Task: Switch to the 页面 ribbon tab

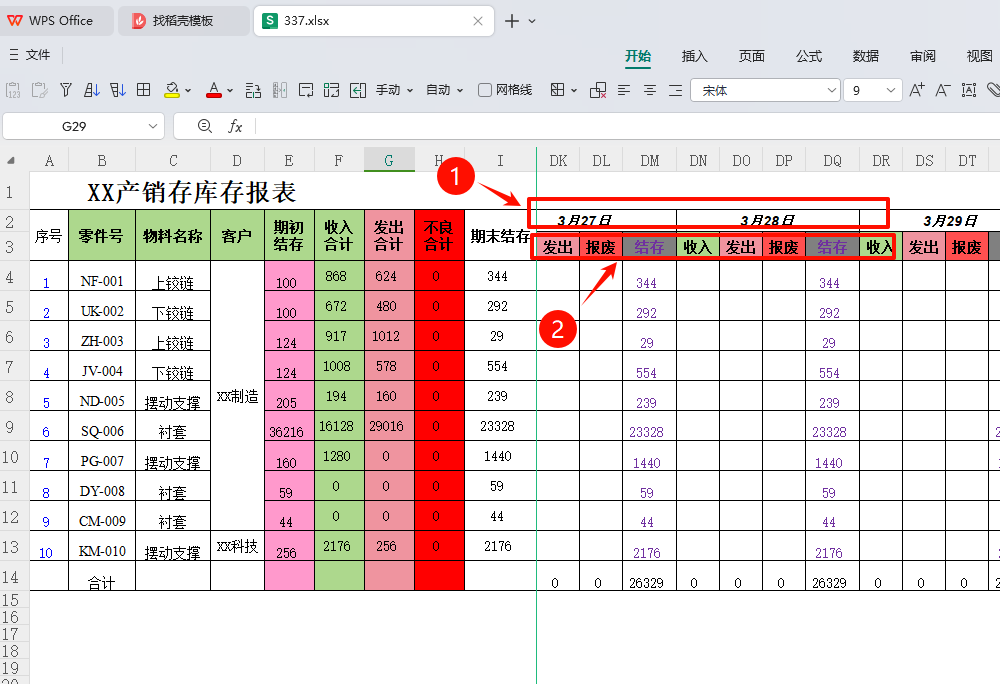Action: [752, 56]
